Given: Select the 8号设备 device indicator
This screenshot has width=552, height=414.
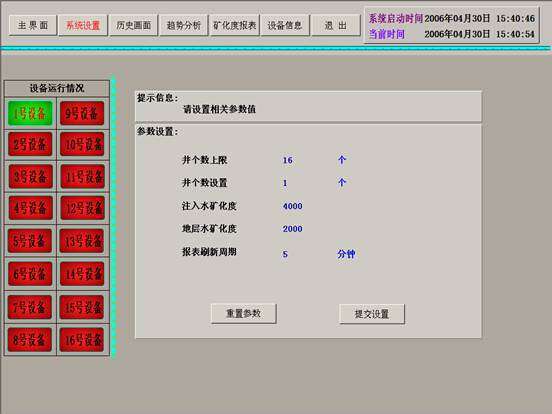Looking at the screenshot, I should 30,339.
